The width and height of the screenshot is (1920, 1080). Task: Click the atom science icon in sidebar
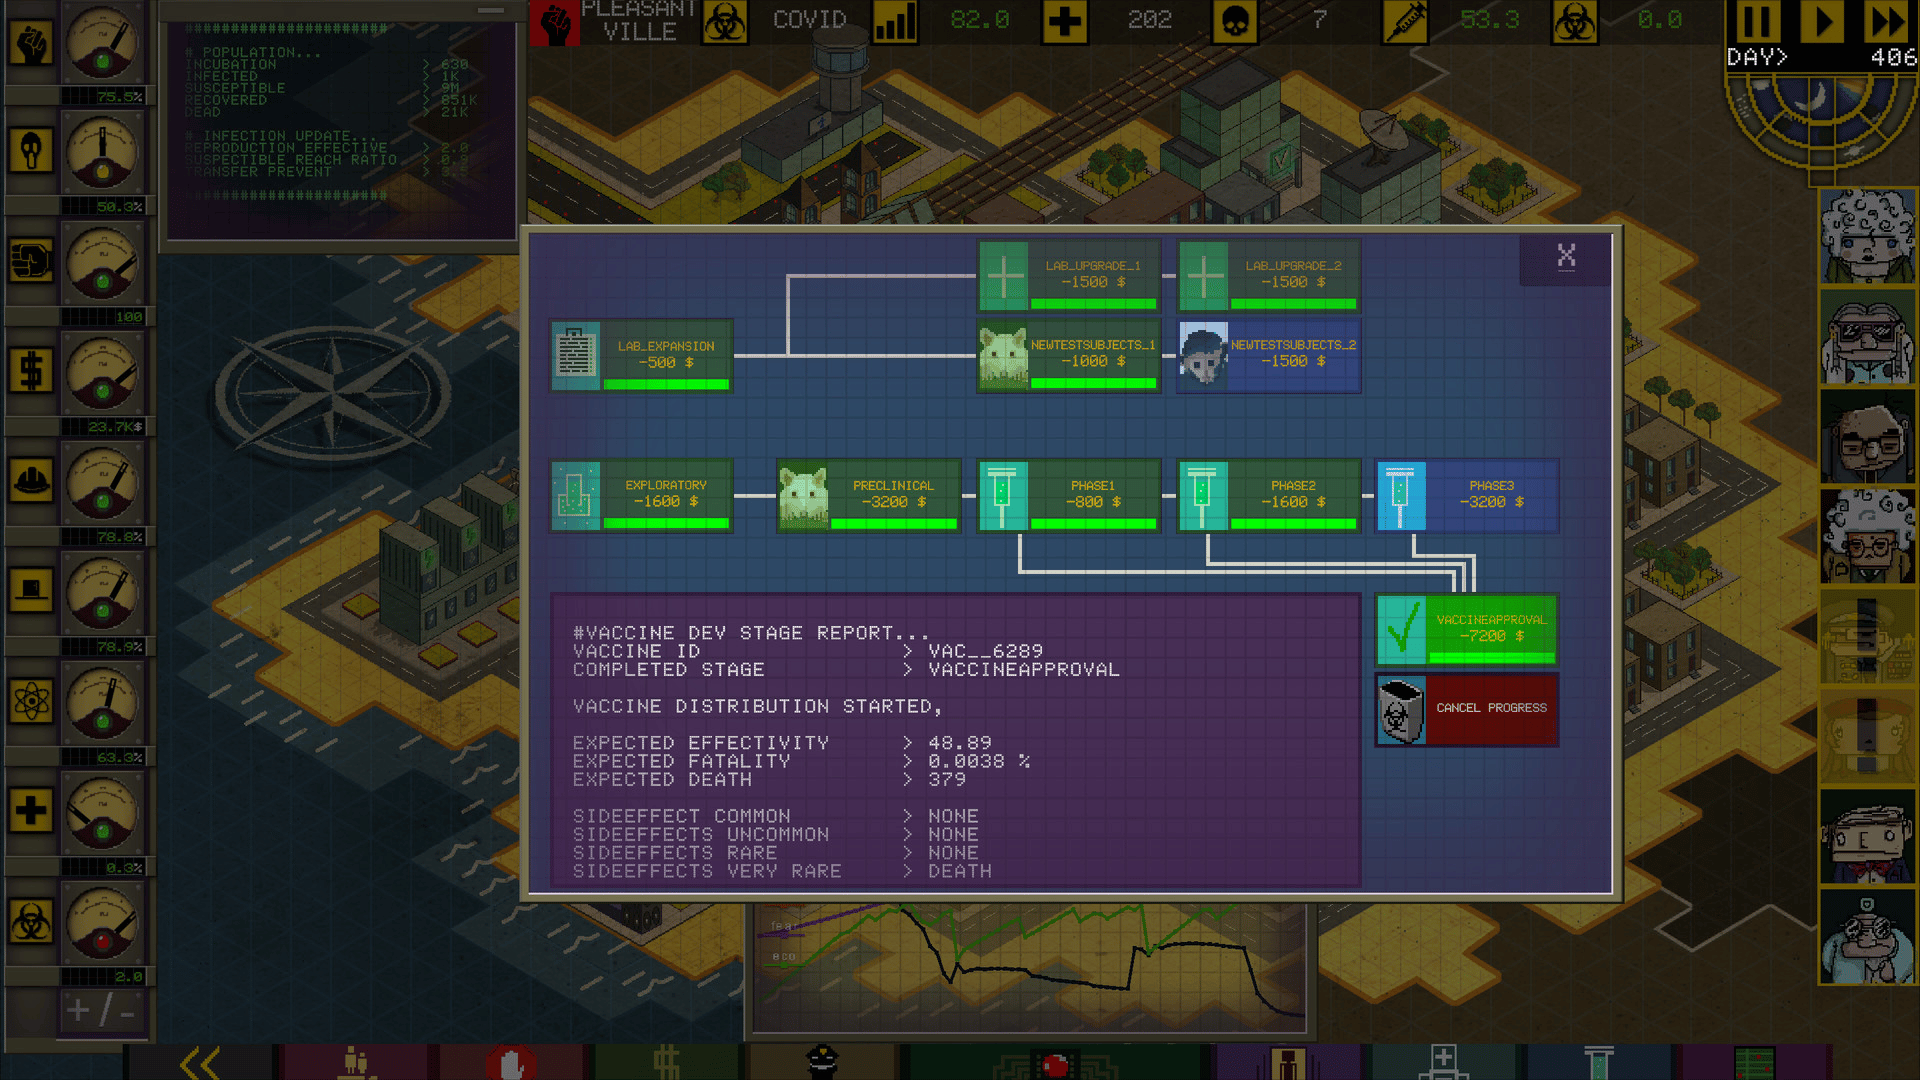[31, 700]
